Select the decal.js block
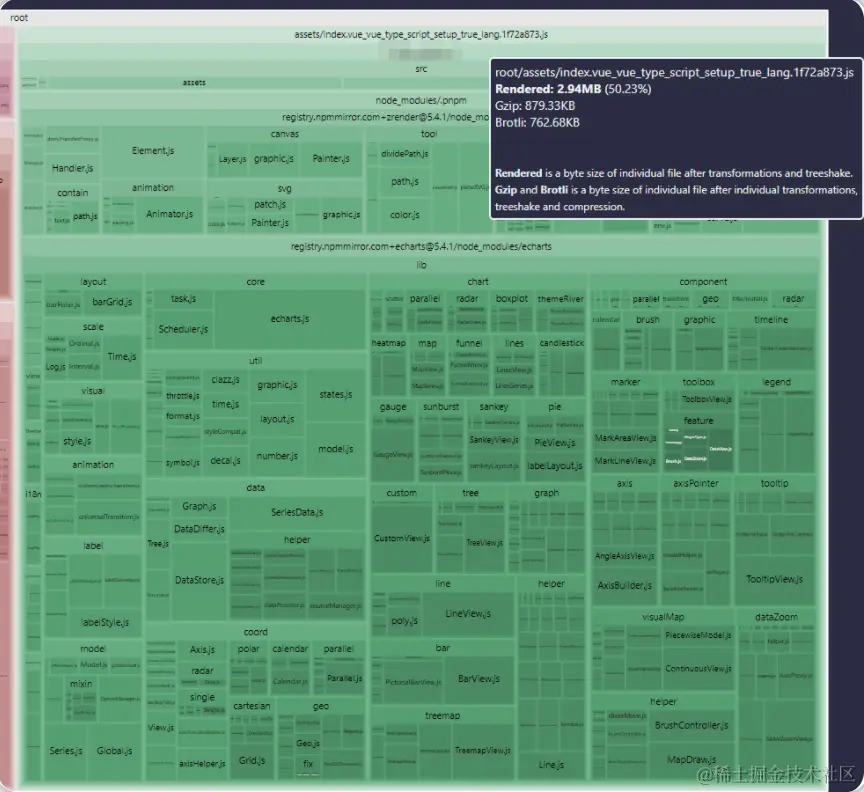The width and height of the screenshot is (864, 792). click(225, 460)
